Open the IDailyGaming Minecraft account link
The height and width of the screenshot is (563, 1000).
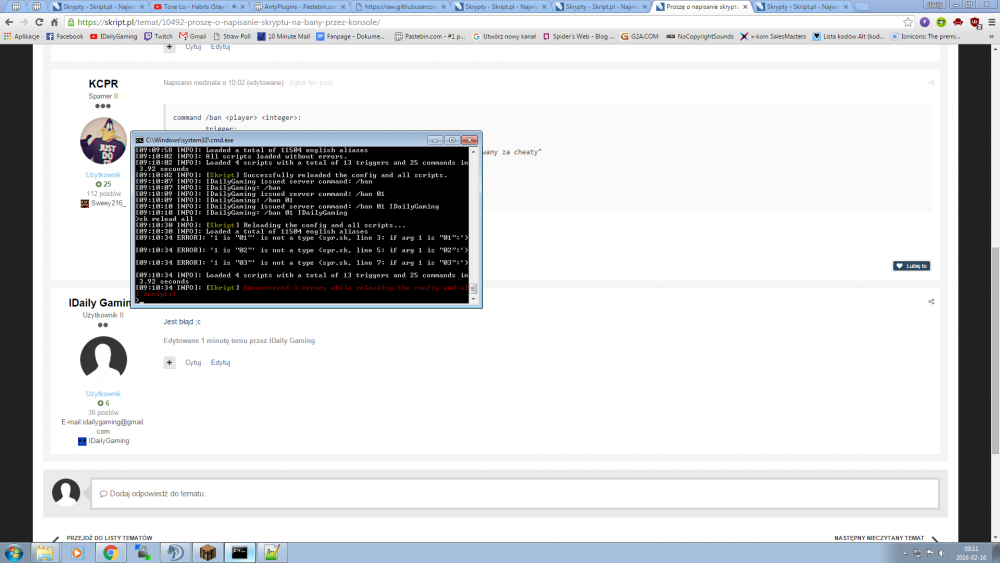103,441
